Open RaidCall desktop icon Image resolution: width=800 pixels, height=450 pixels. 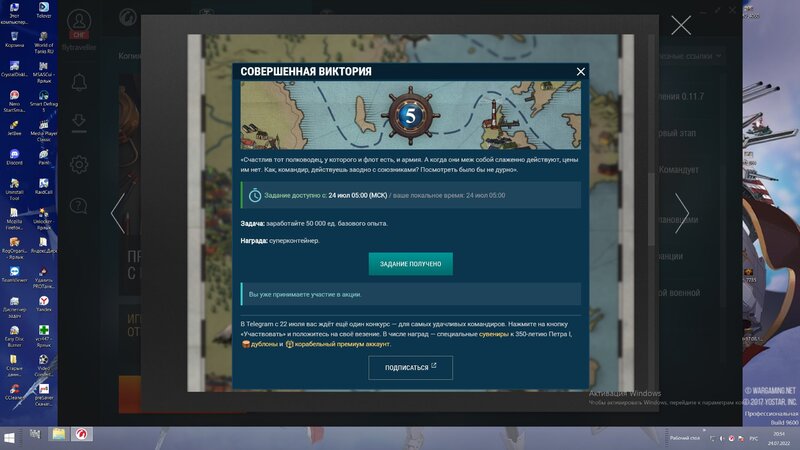click(44, 186)
